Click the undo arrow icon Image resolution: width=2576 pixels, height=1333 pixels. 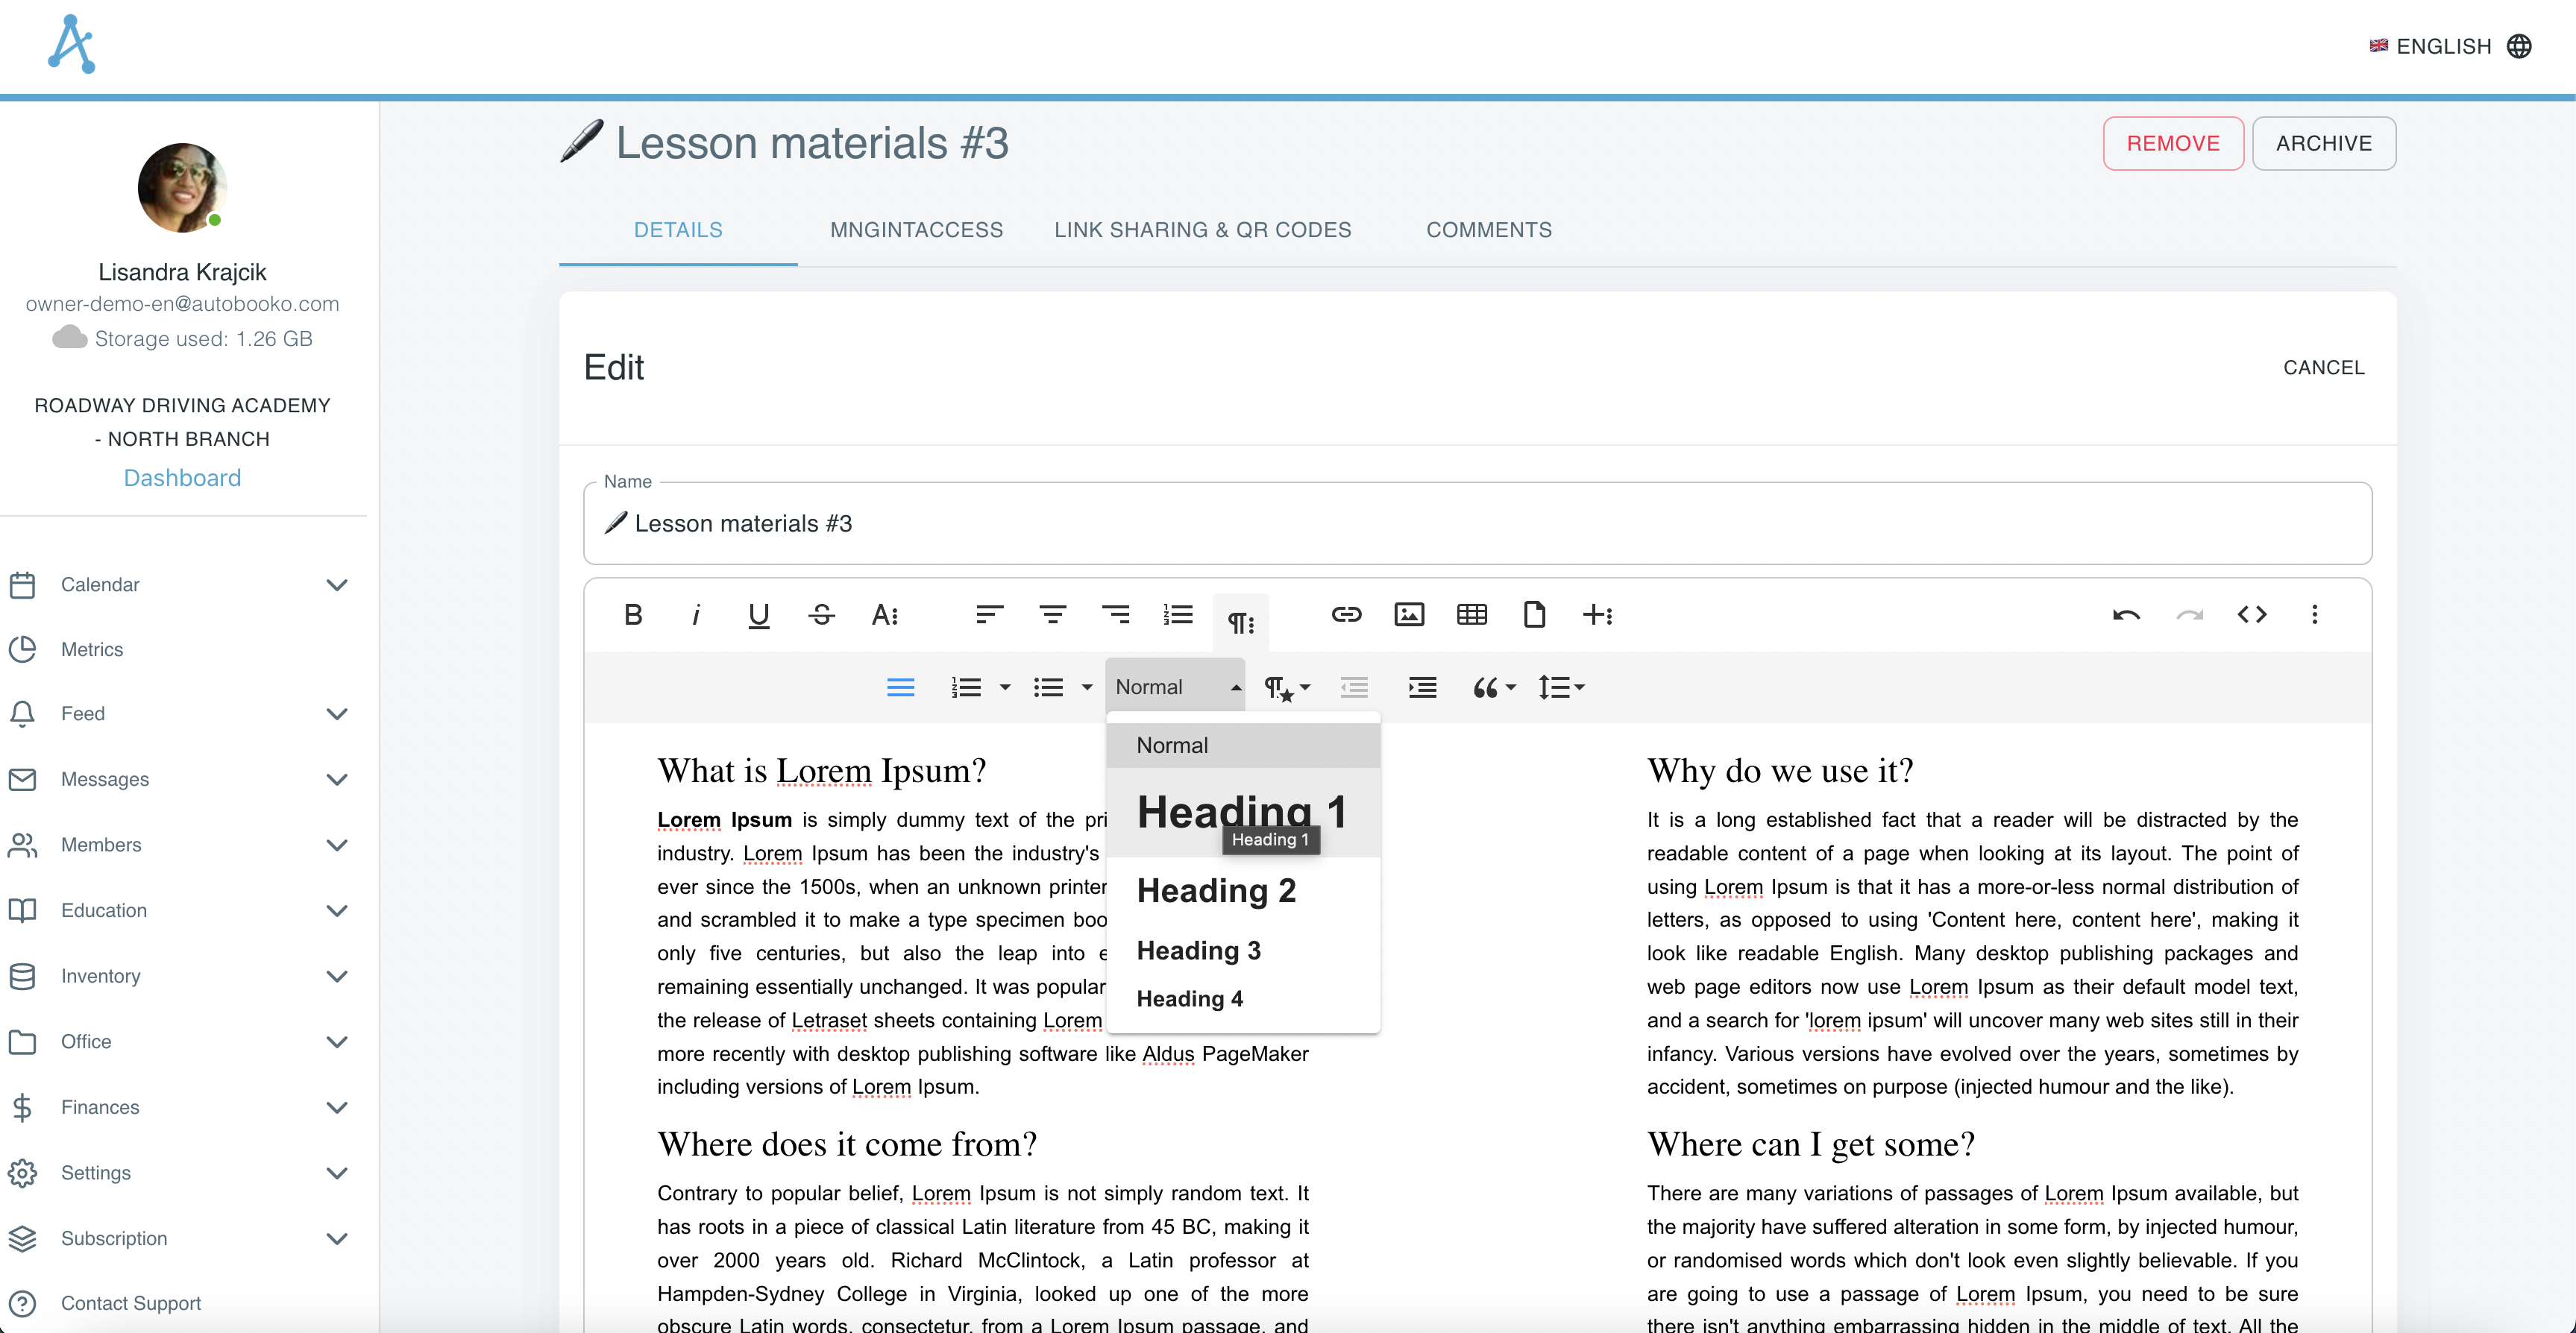click(x=2127, y=614)
